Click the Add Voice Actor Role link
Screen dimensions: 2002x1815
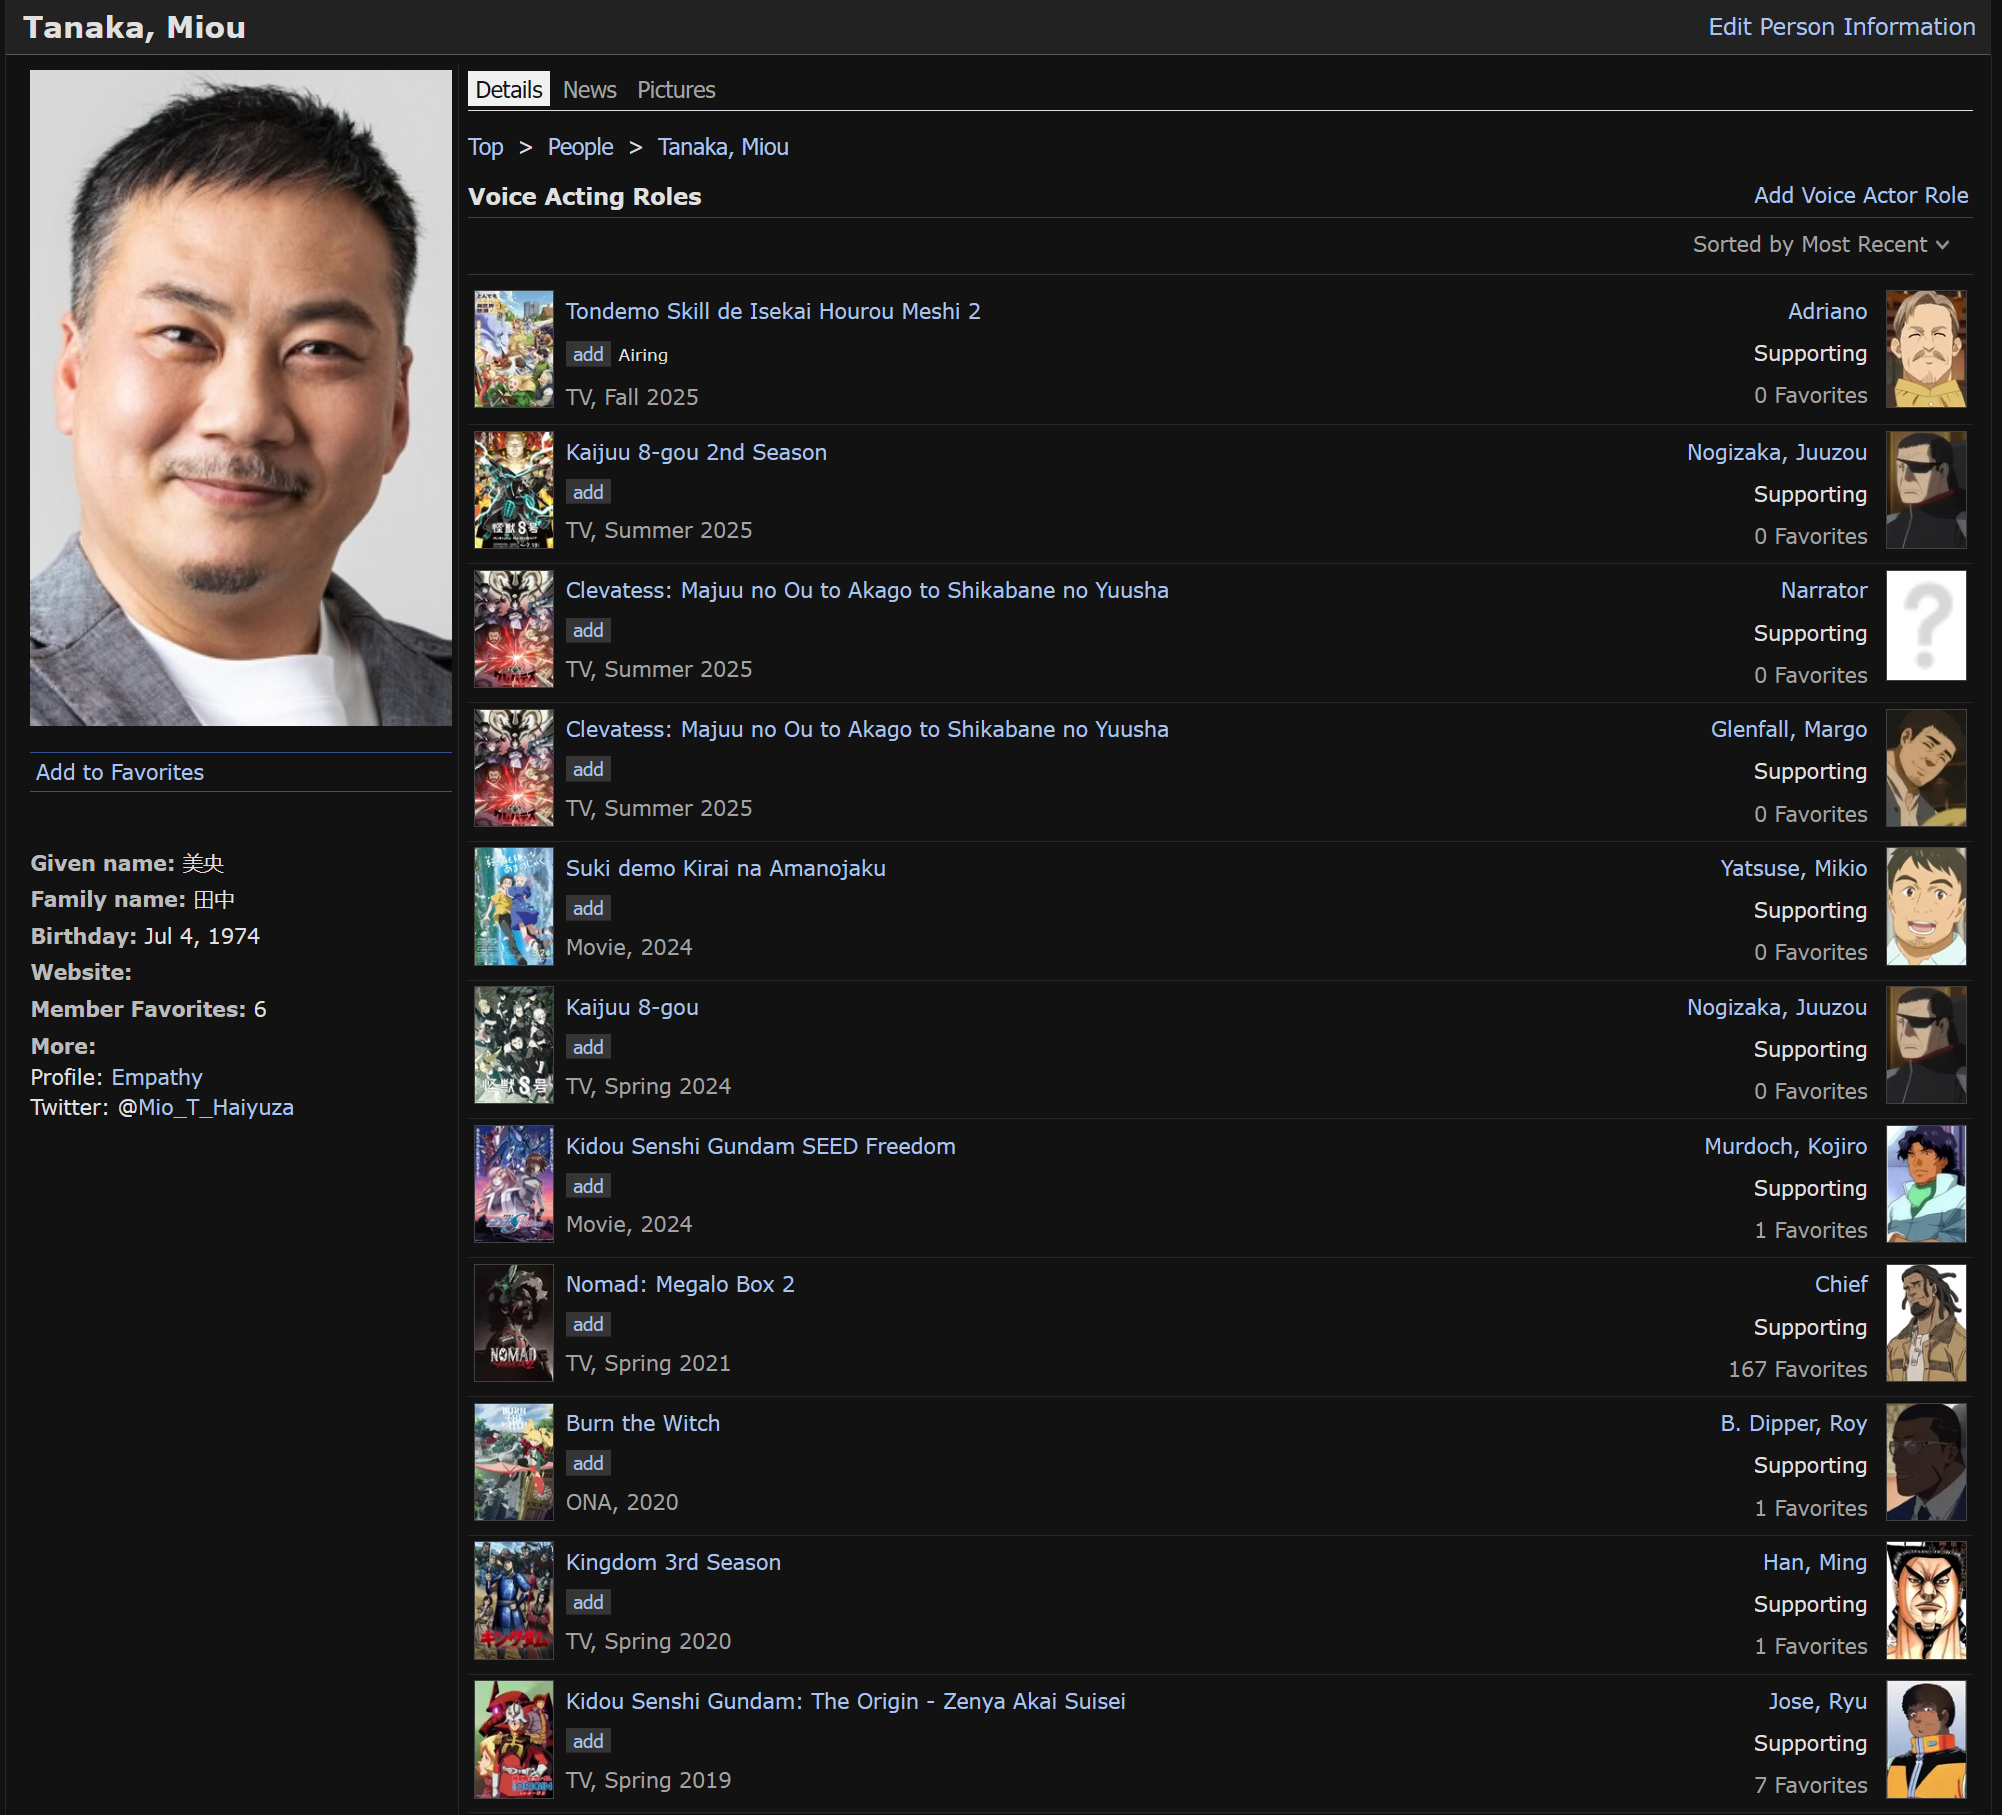point(1860,196)
